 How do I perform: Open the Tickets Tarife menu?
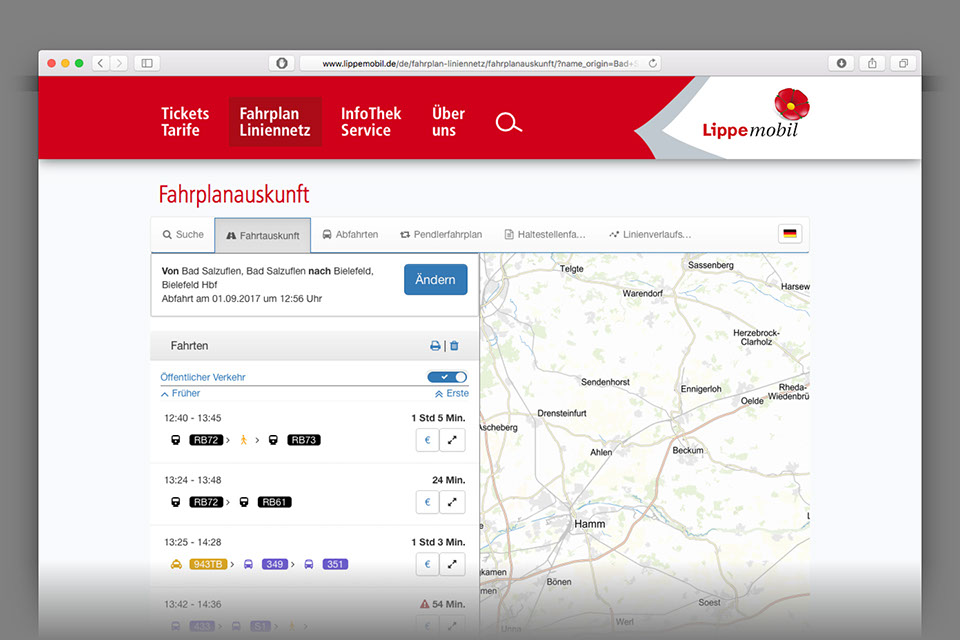point(185,122)
